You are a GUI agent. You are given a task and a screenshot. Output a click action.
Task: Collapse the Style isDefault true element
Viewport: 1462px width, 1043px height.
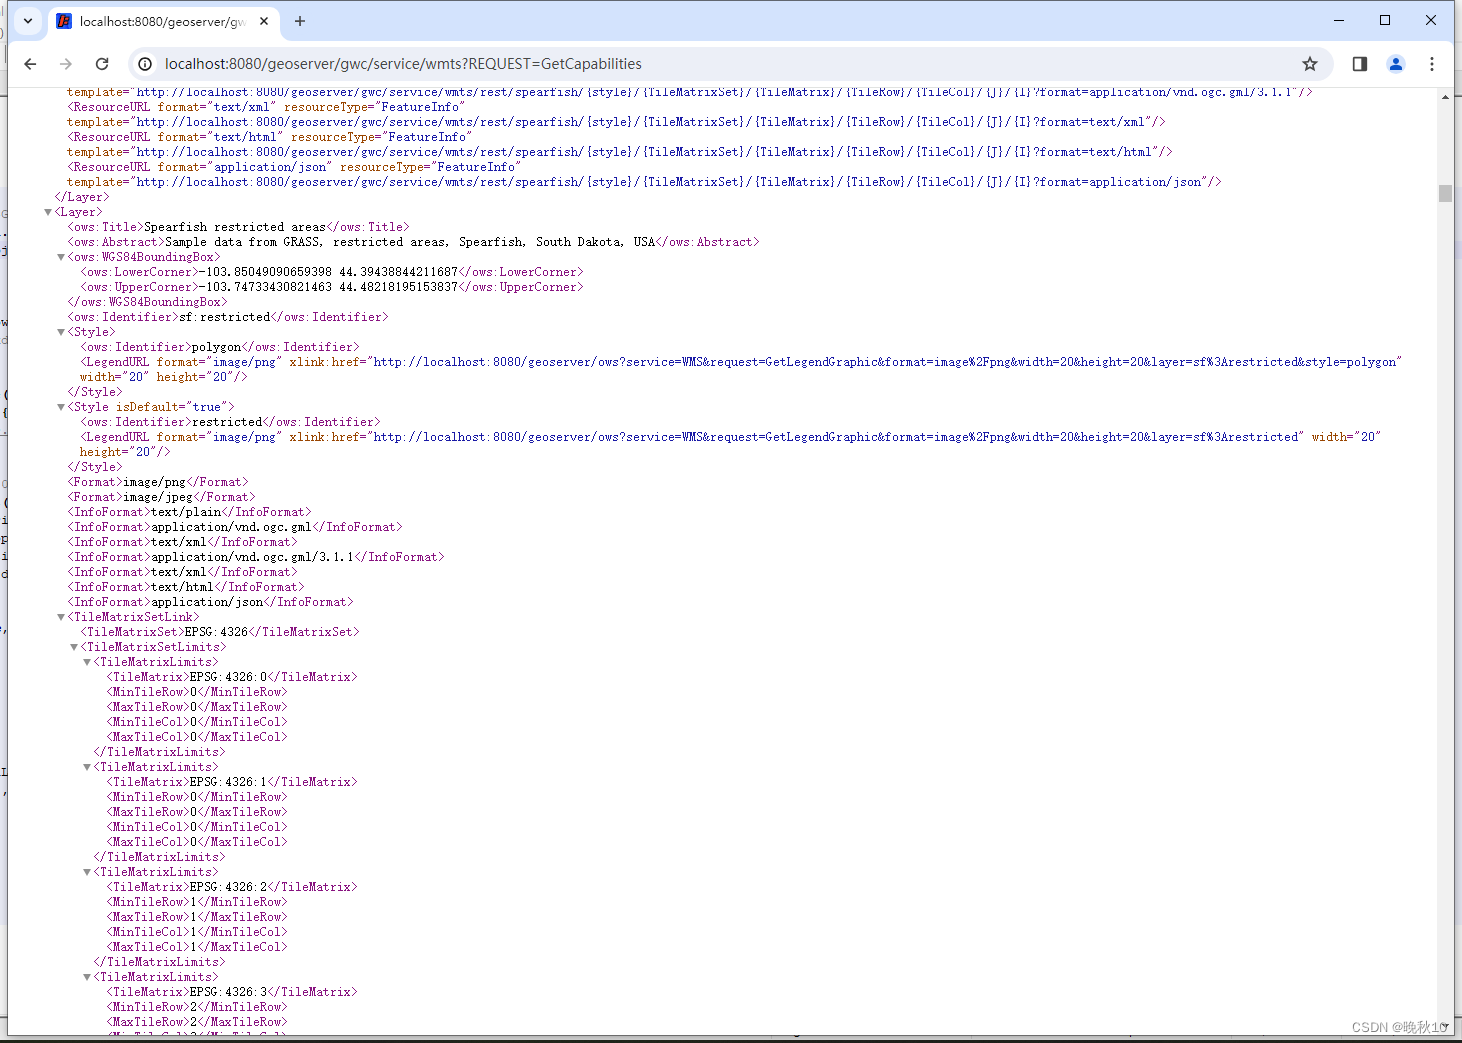point(61,406)
